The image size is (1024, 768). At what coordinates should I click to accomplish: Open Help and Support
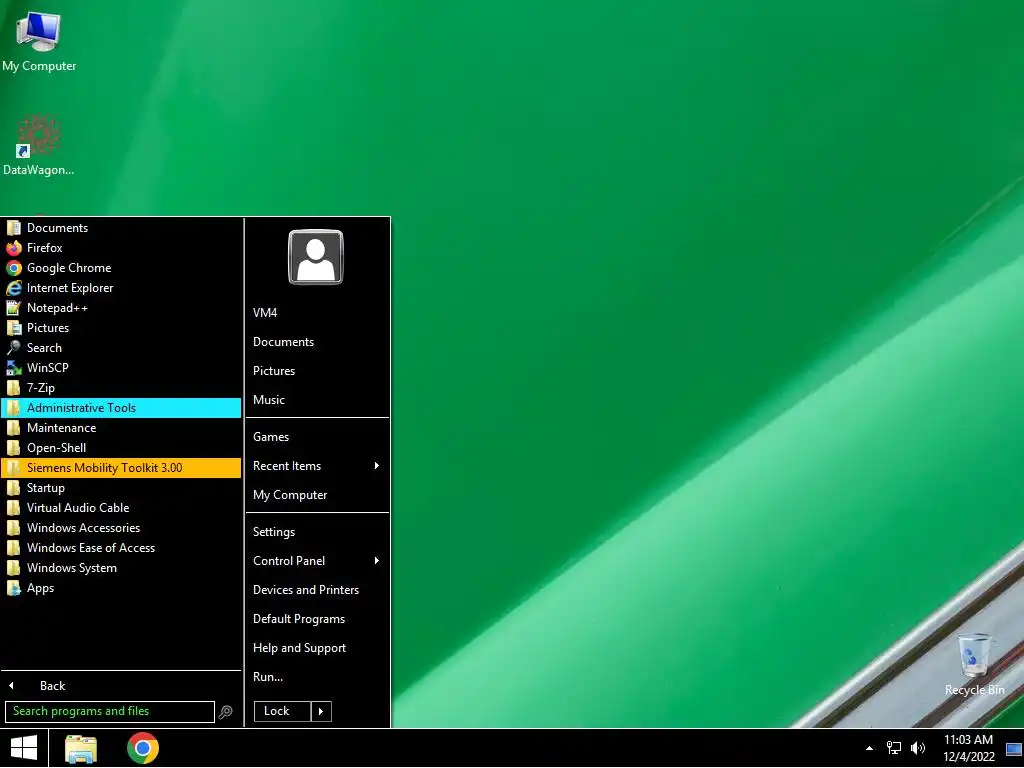(x=317, y=648)
